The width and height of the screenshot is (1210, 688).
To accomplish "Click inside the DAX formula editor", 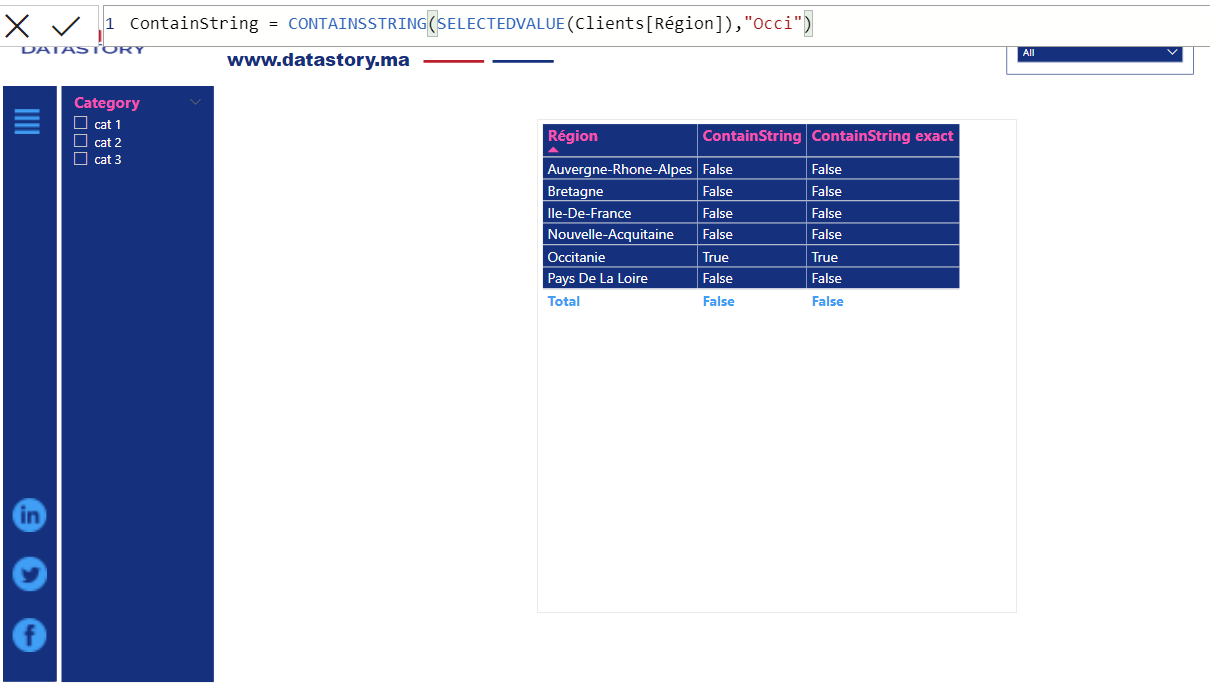I will (x=600, y=23).
